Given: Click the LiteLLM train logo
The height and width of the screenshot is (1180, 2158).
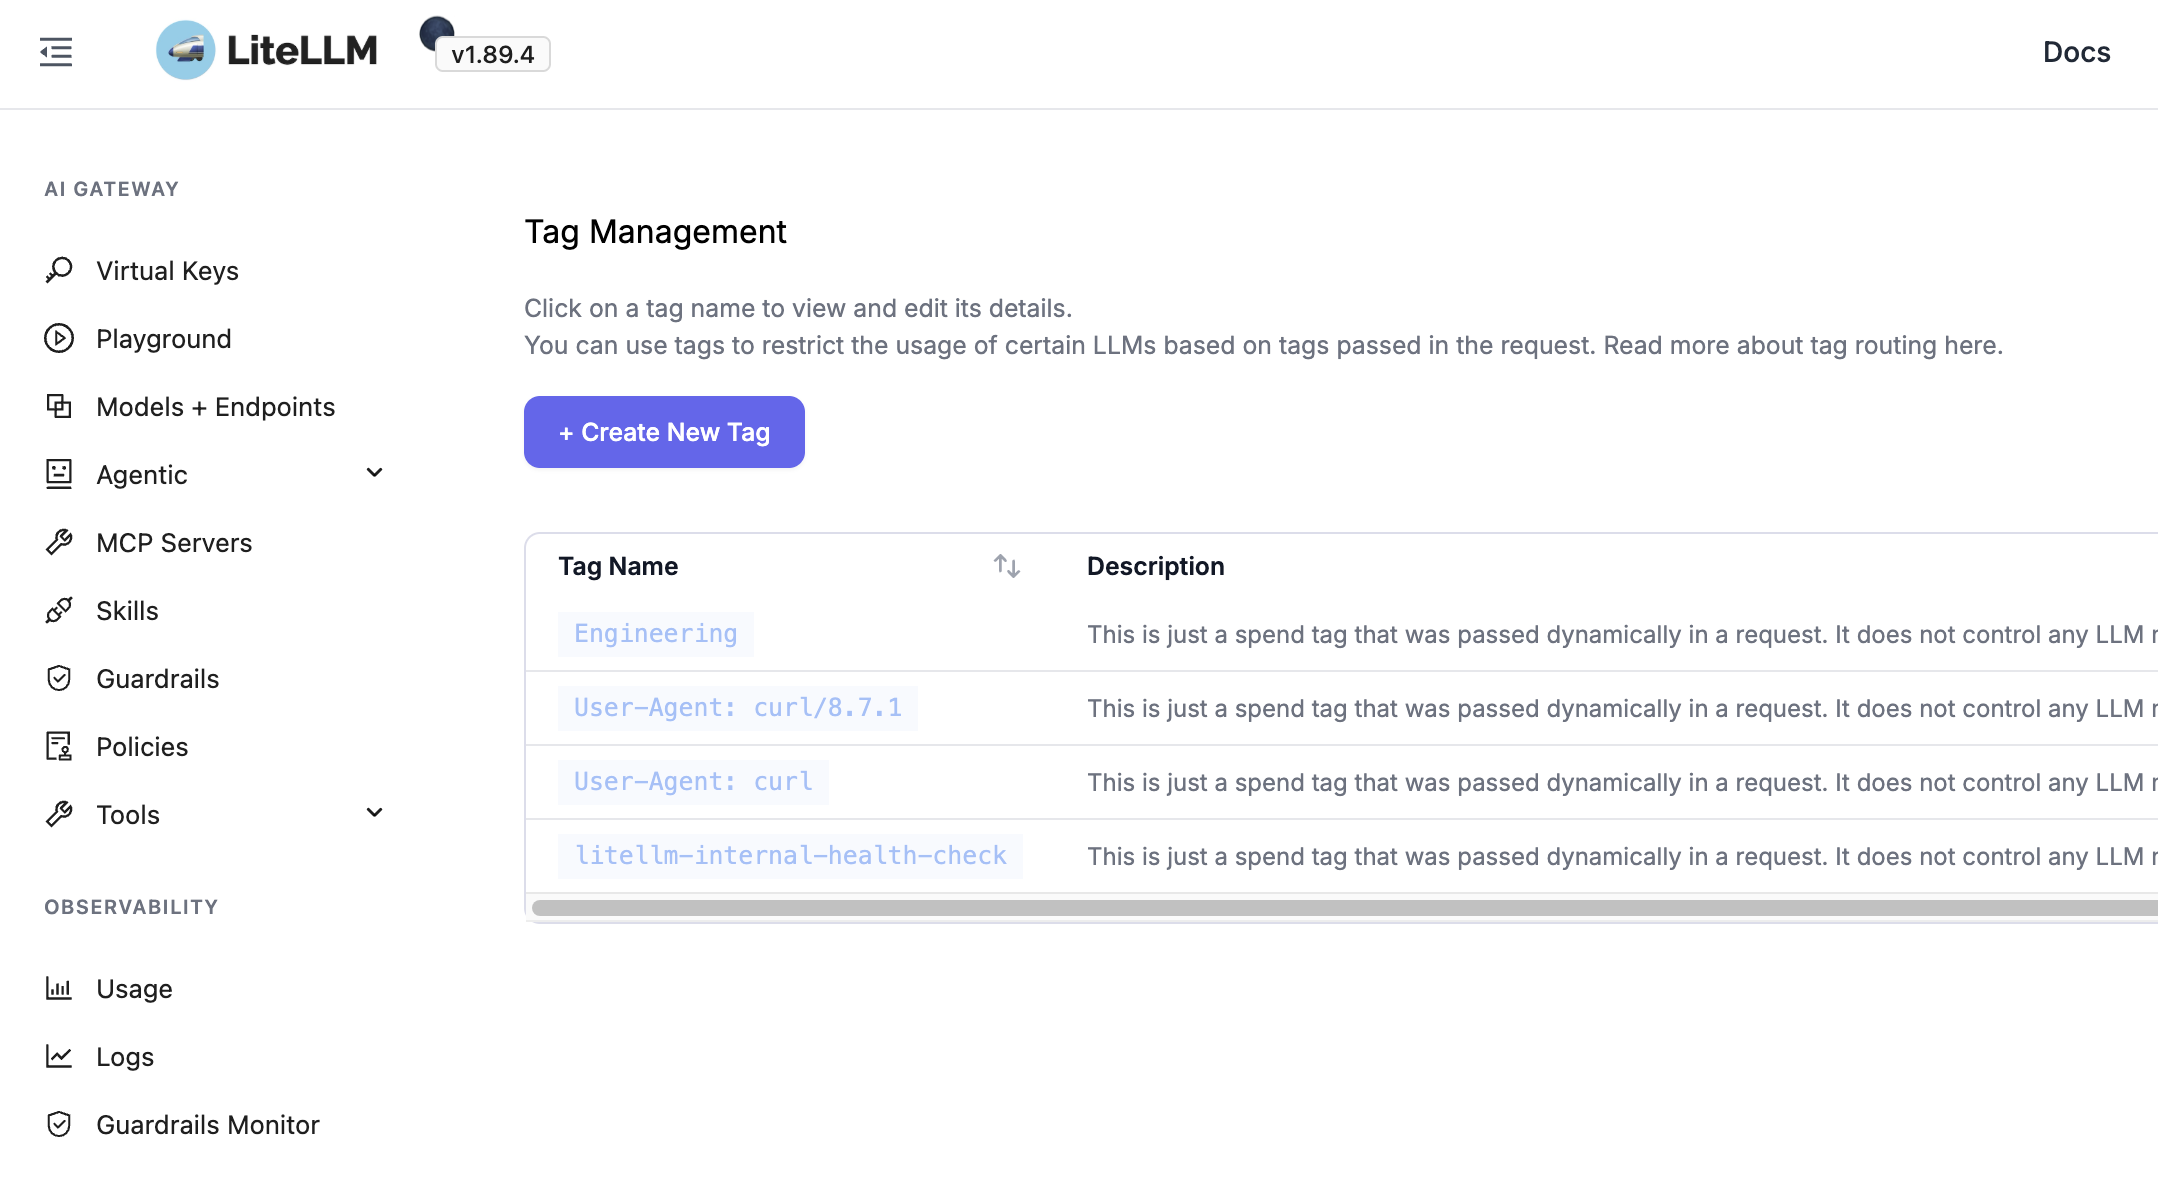Looking at the screenshot, I should 186,50.
